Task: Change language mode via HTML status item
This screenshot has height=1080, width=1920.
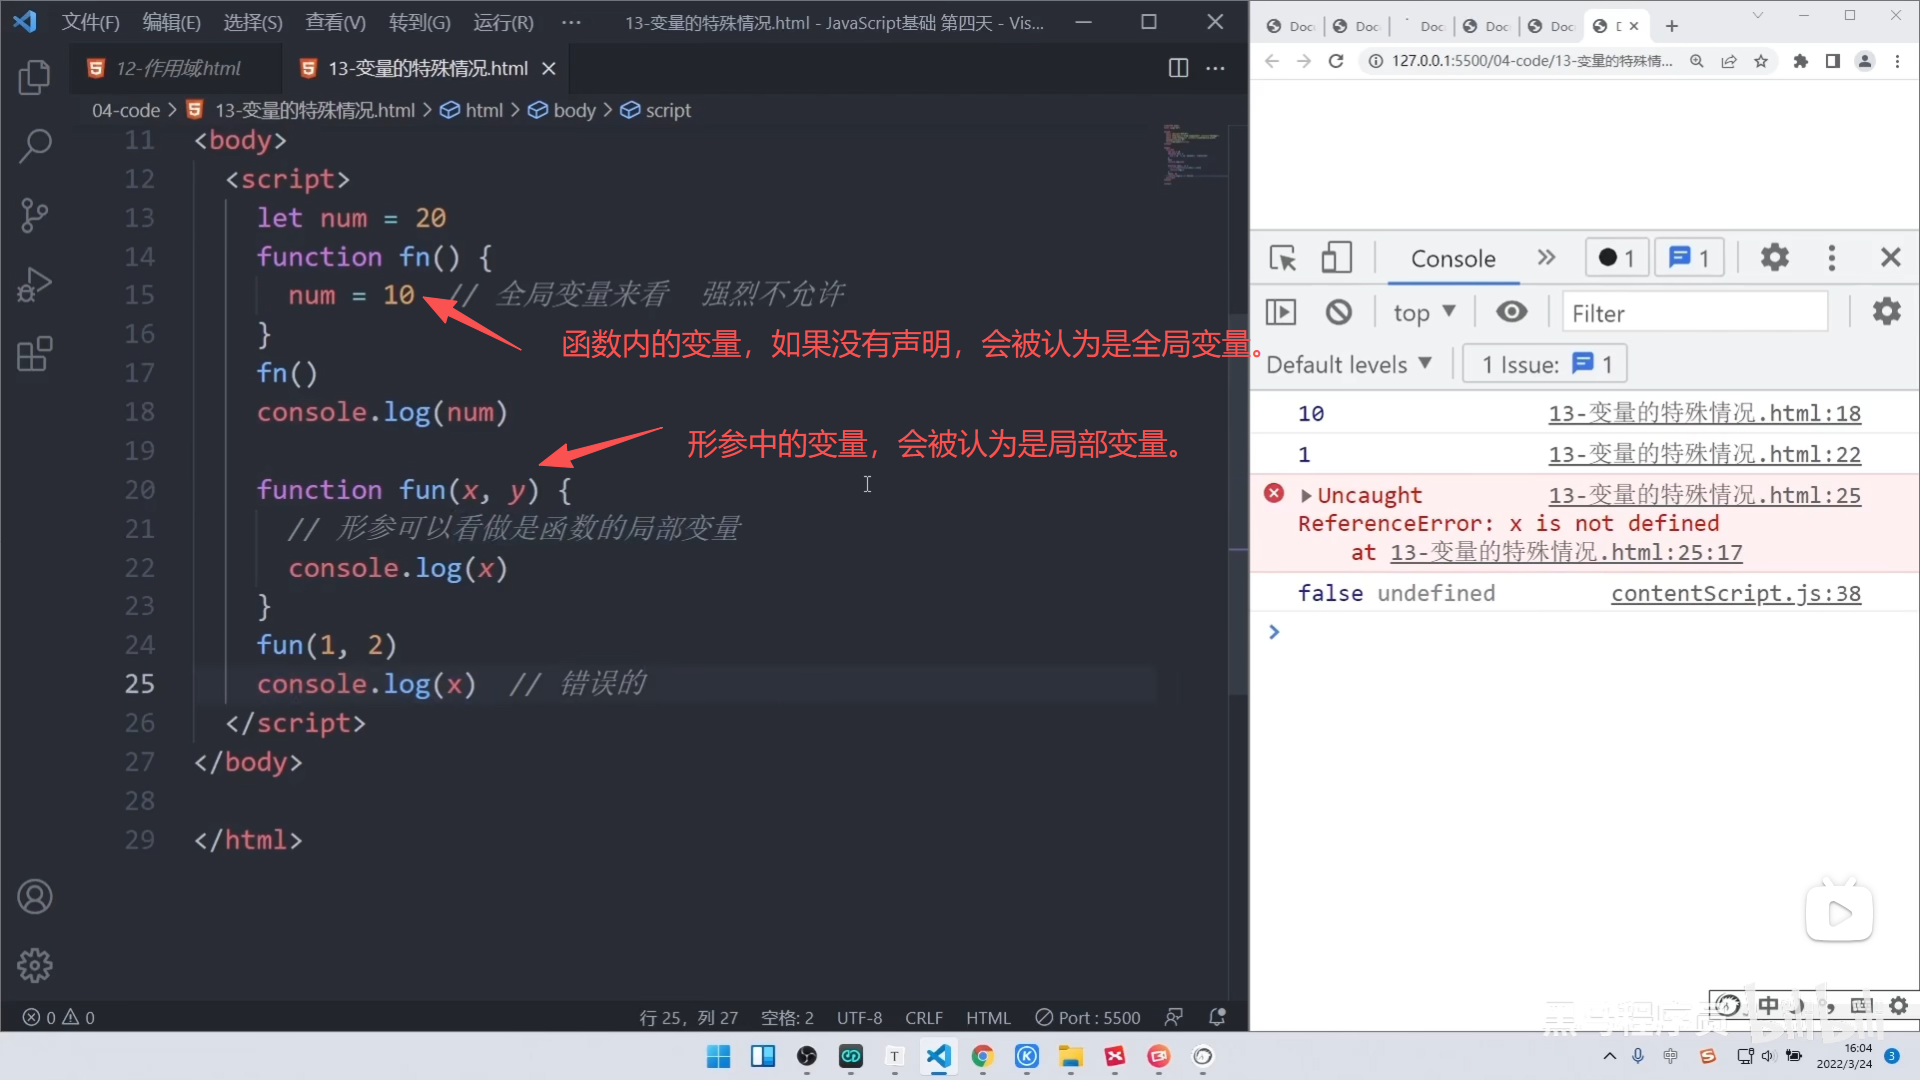Action: pos(988,1017)
